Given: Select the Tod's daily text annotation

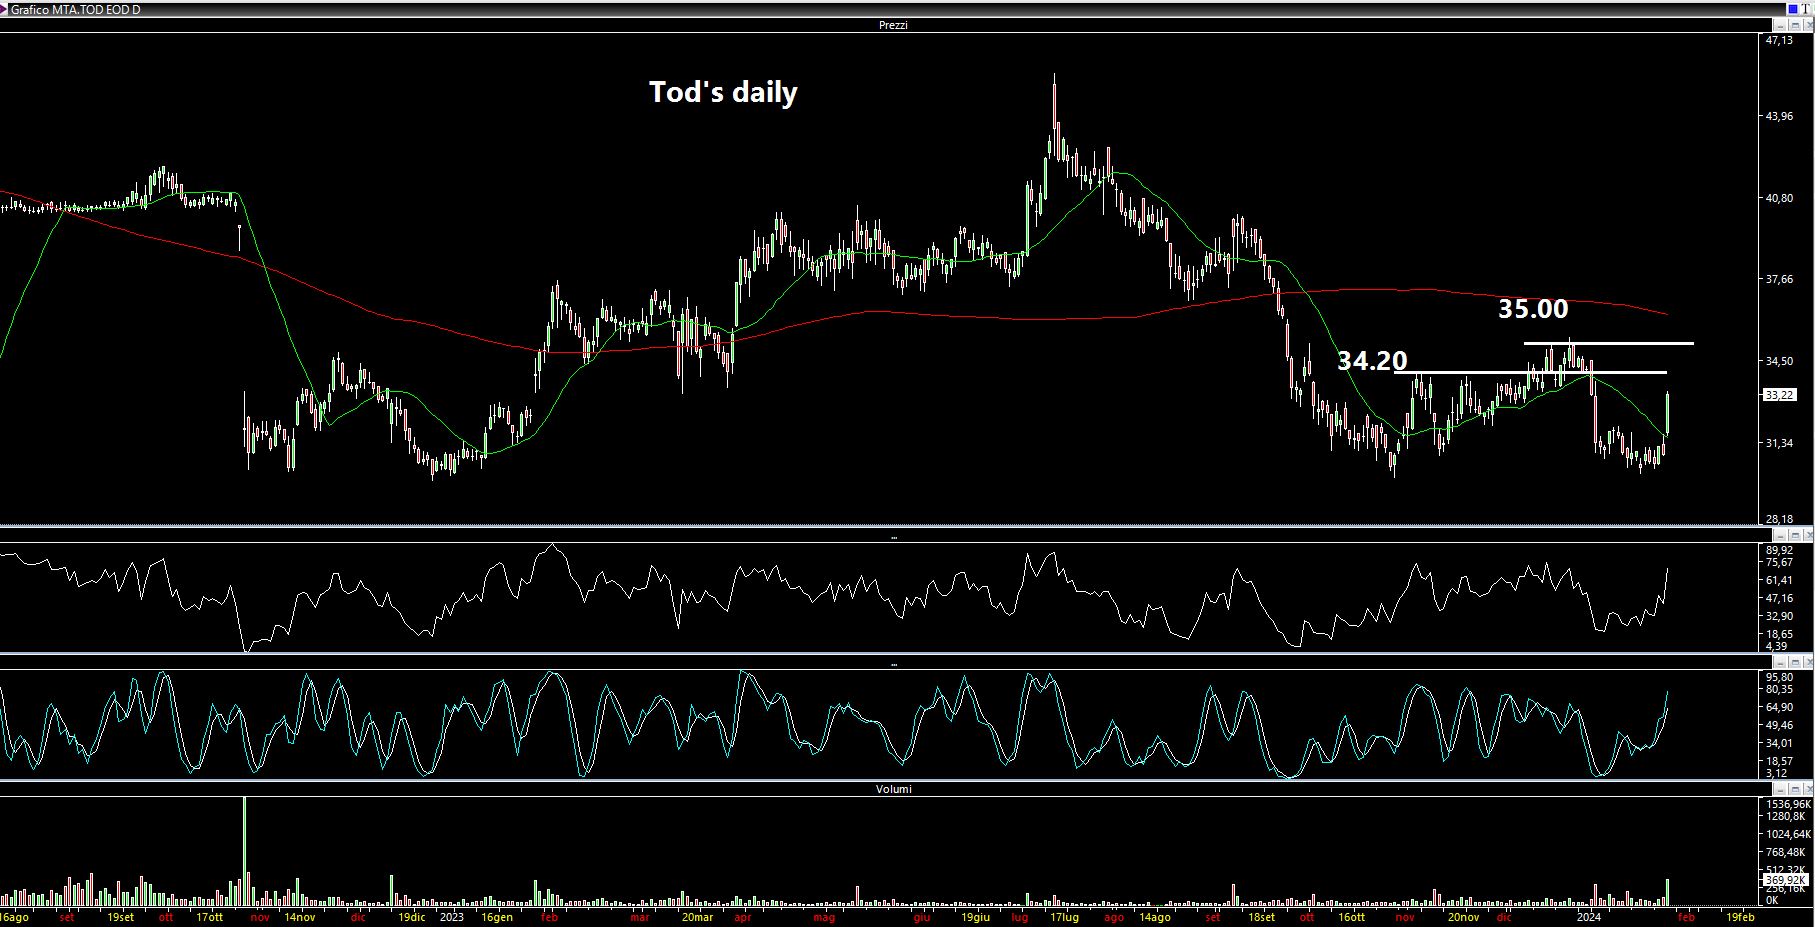Looking at the screenshot, I should pyautogui.click(x=723, y=92).
